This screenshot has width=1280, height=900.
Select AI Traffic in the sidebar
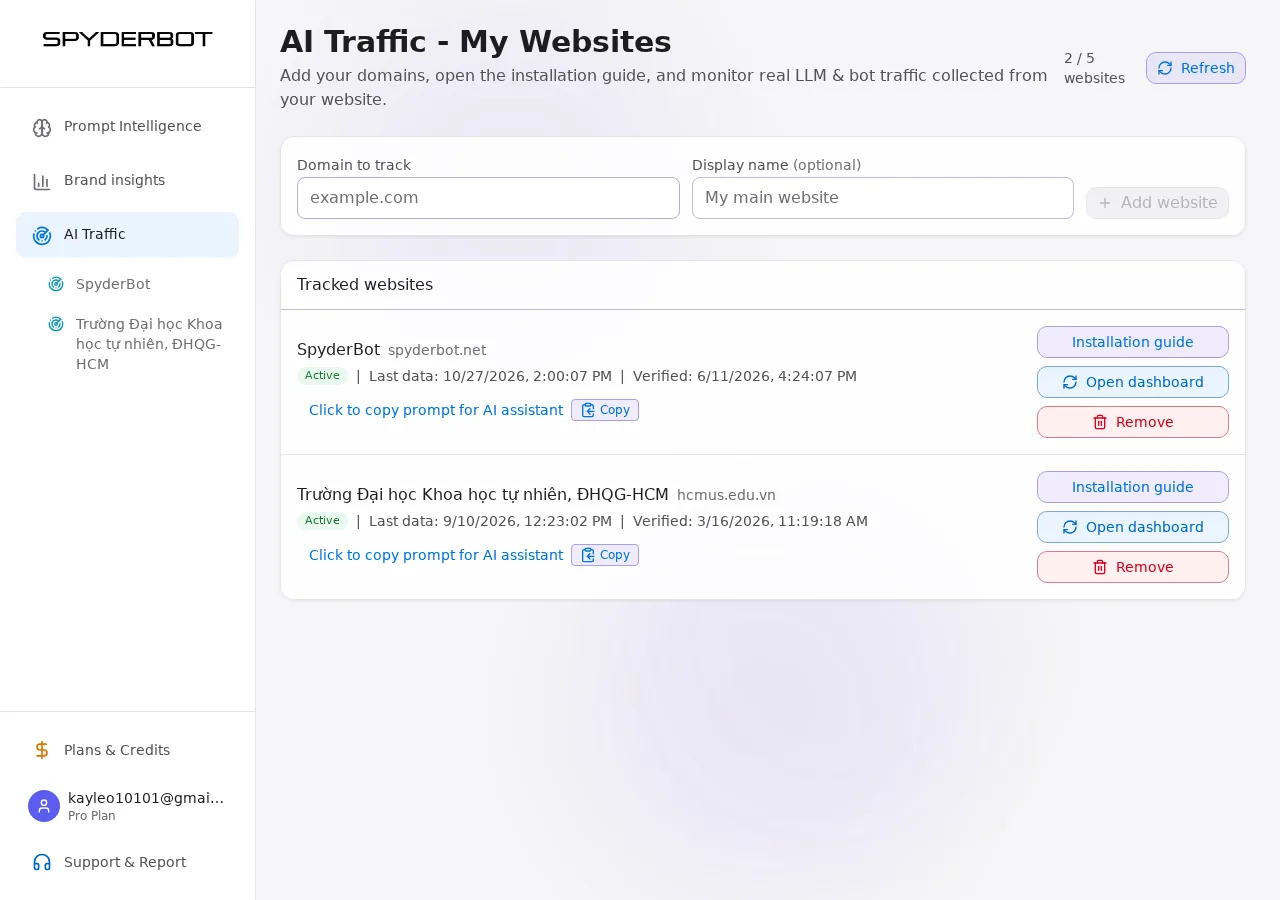127,234
